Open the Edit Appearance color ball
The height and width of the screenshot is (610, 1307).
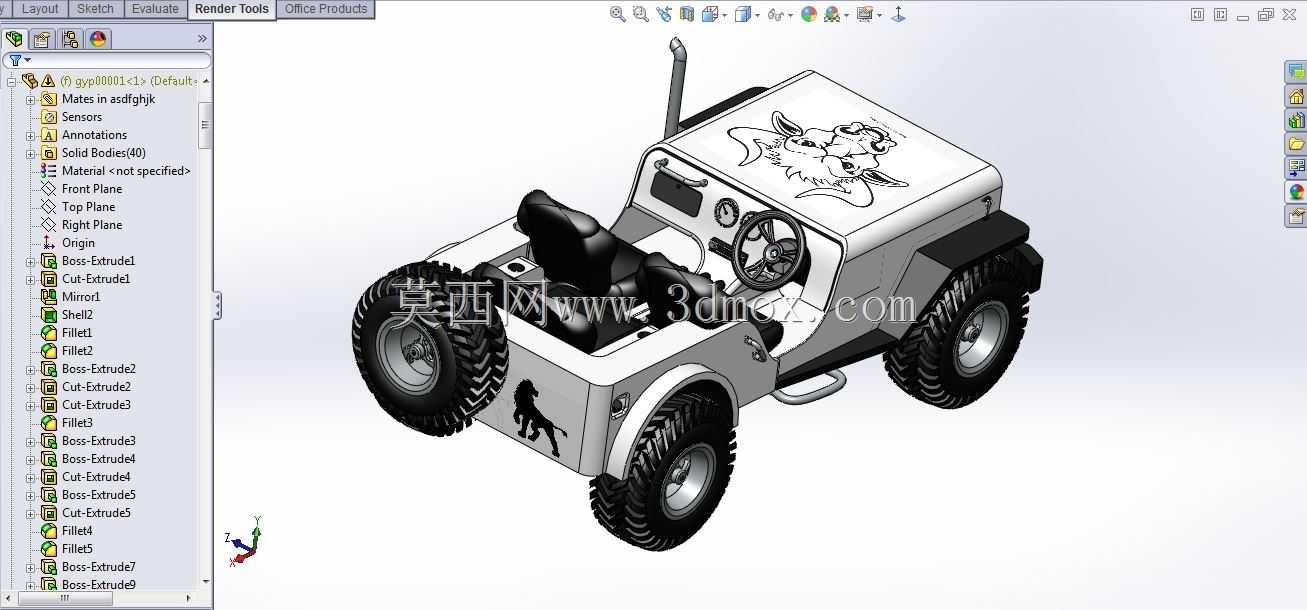coord(809,14)
